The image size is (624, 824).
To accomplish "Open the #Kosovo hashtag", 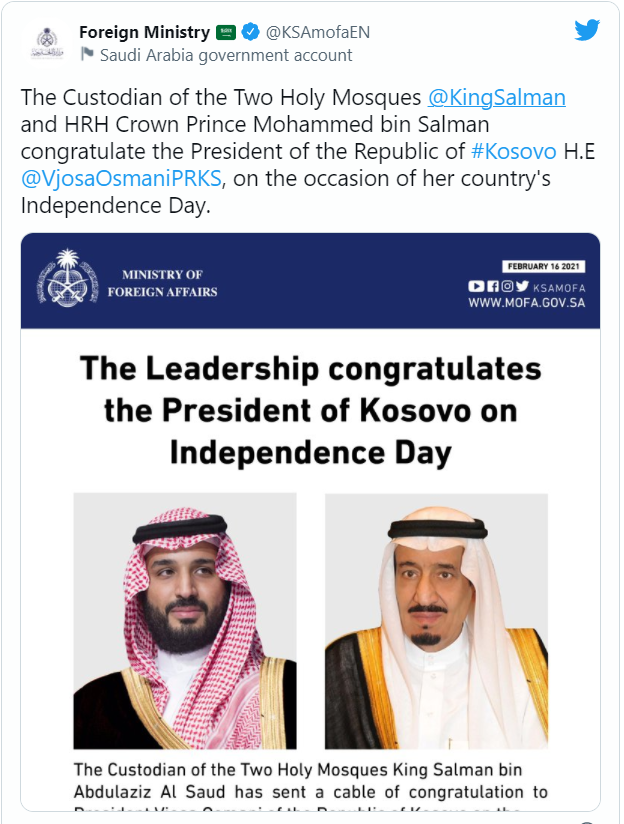I will coord(514,151).
